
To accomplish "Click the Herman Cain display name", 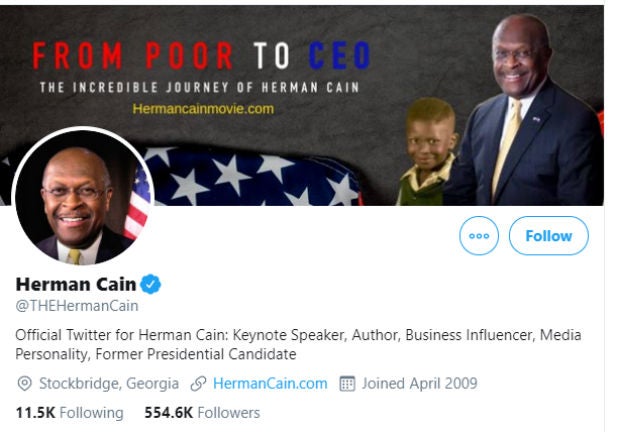I will point(76,284).
